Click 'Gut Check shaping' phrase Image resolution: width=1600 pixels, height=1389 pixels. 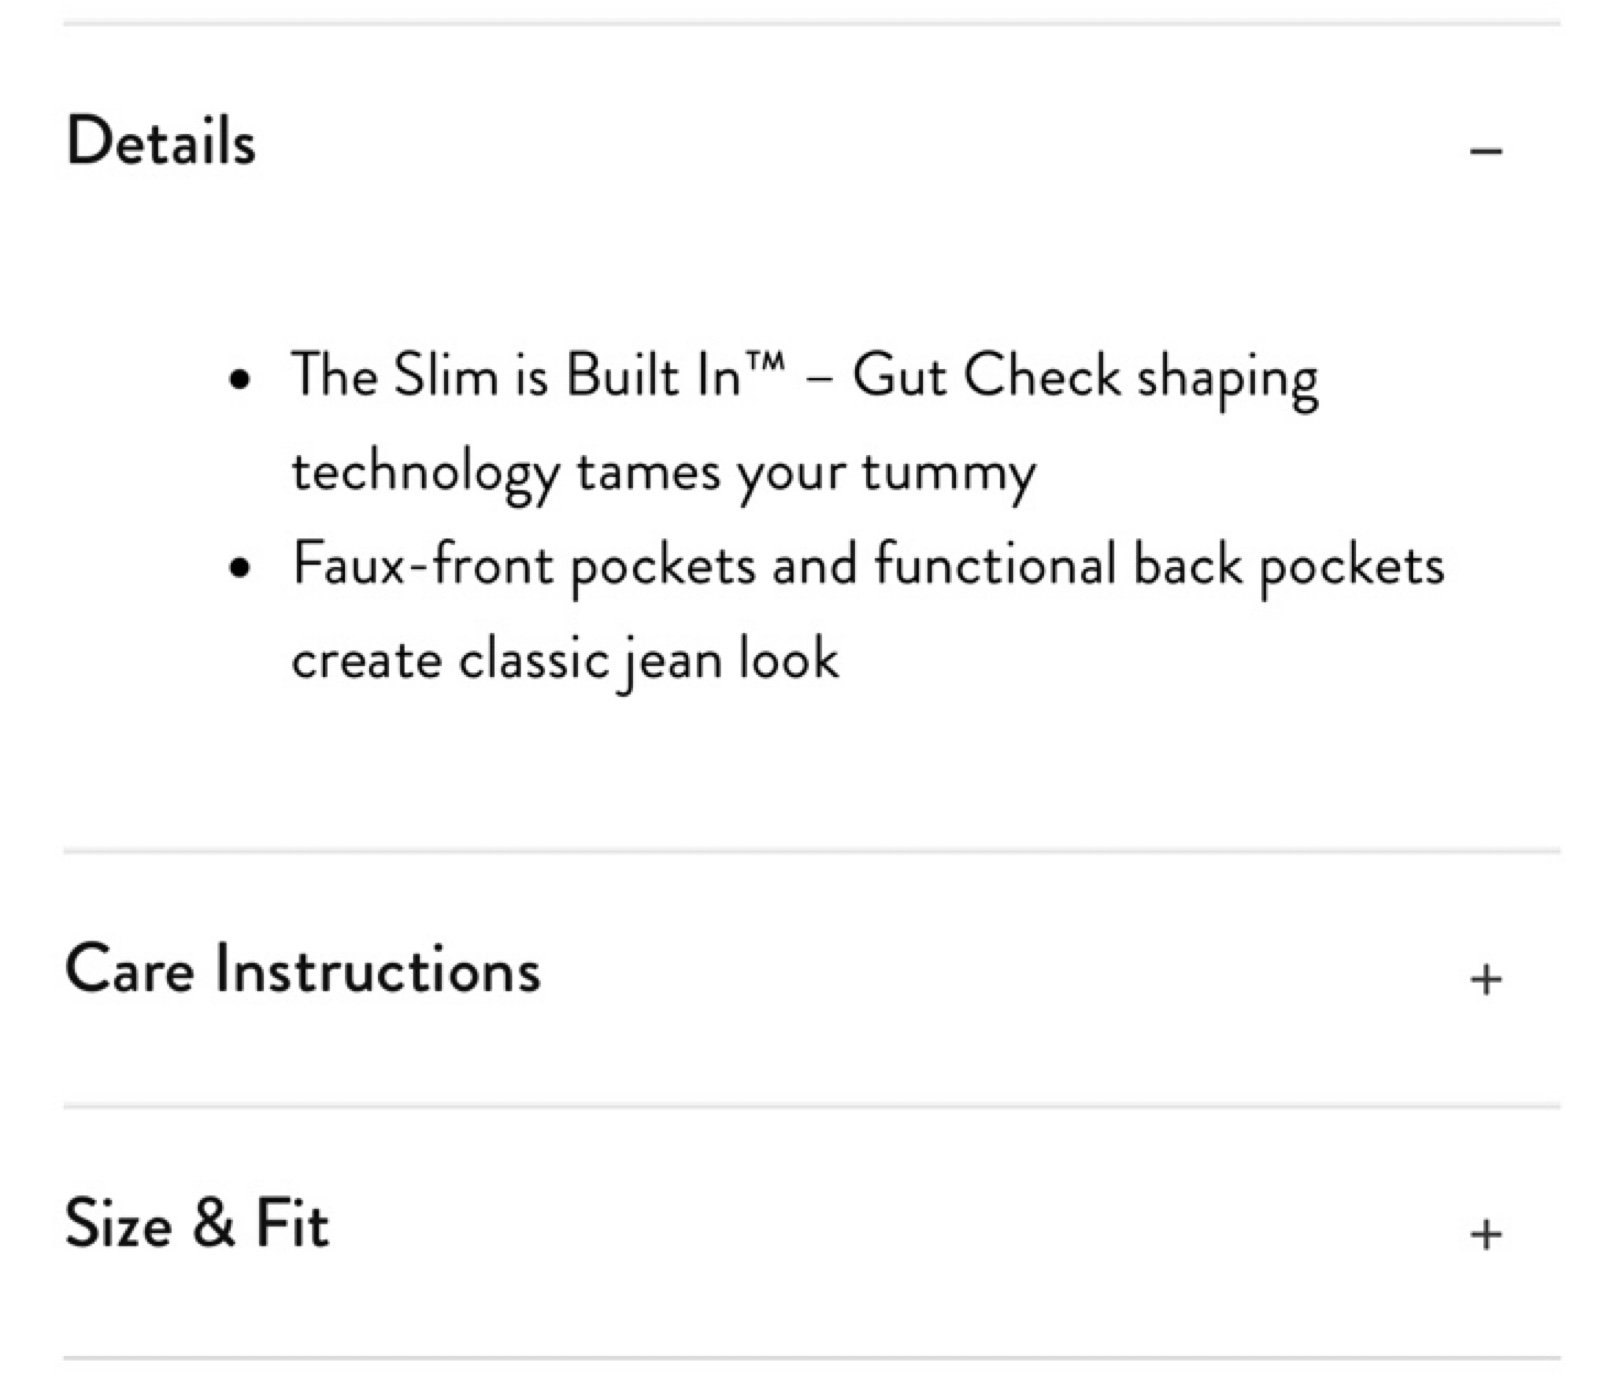[x=1085, y=379]
